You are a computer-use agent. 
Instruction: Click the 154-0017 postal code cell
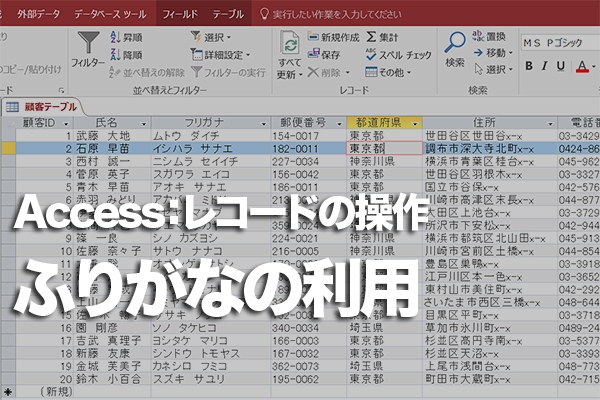click(309, 136)
